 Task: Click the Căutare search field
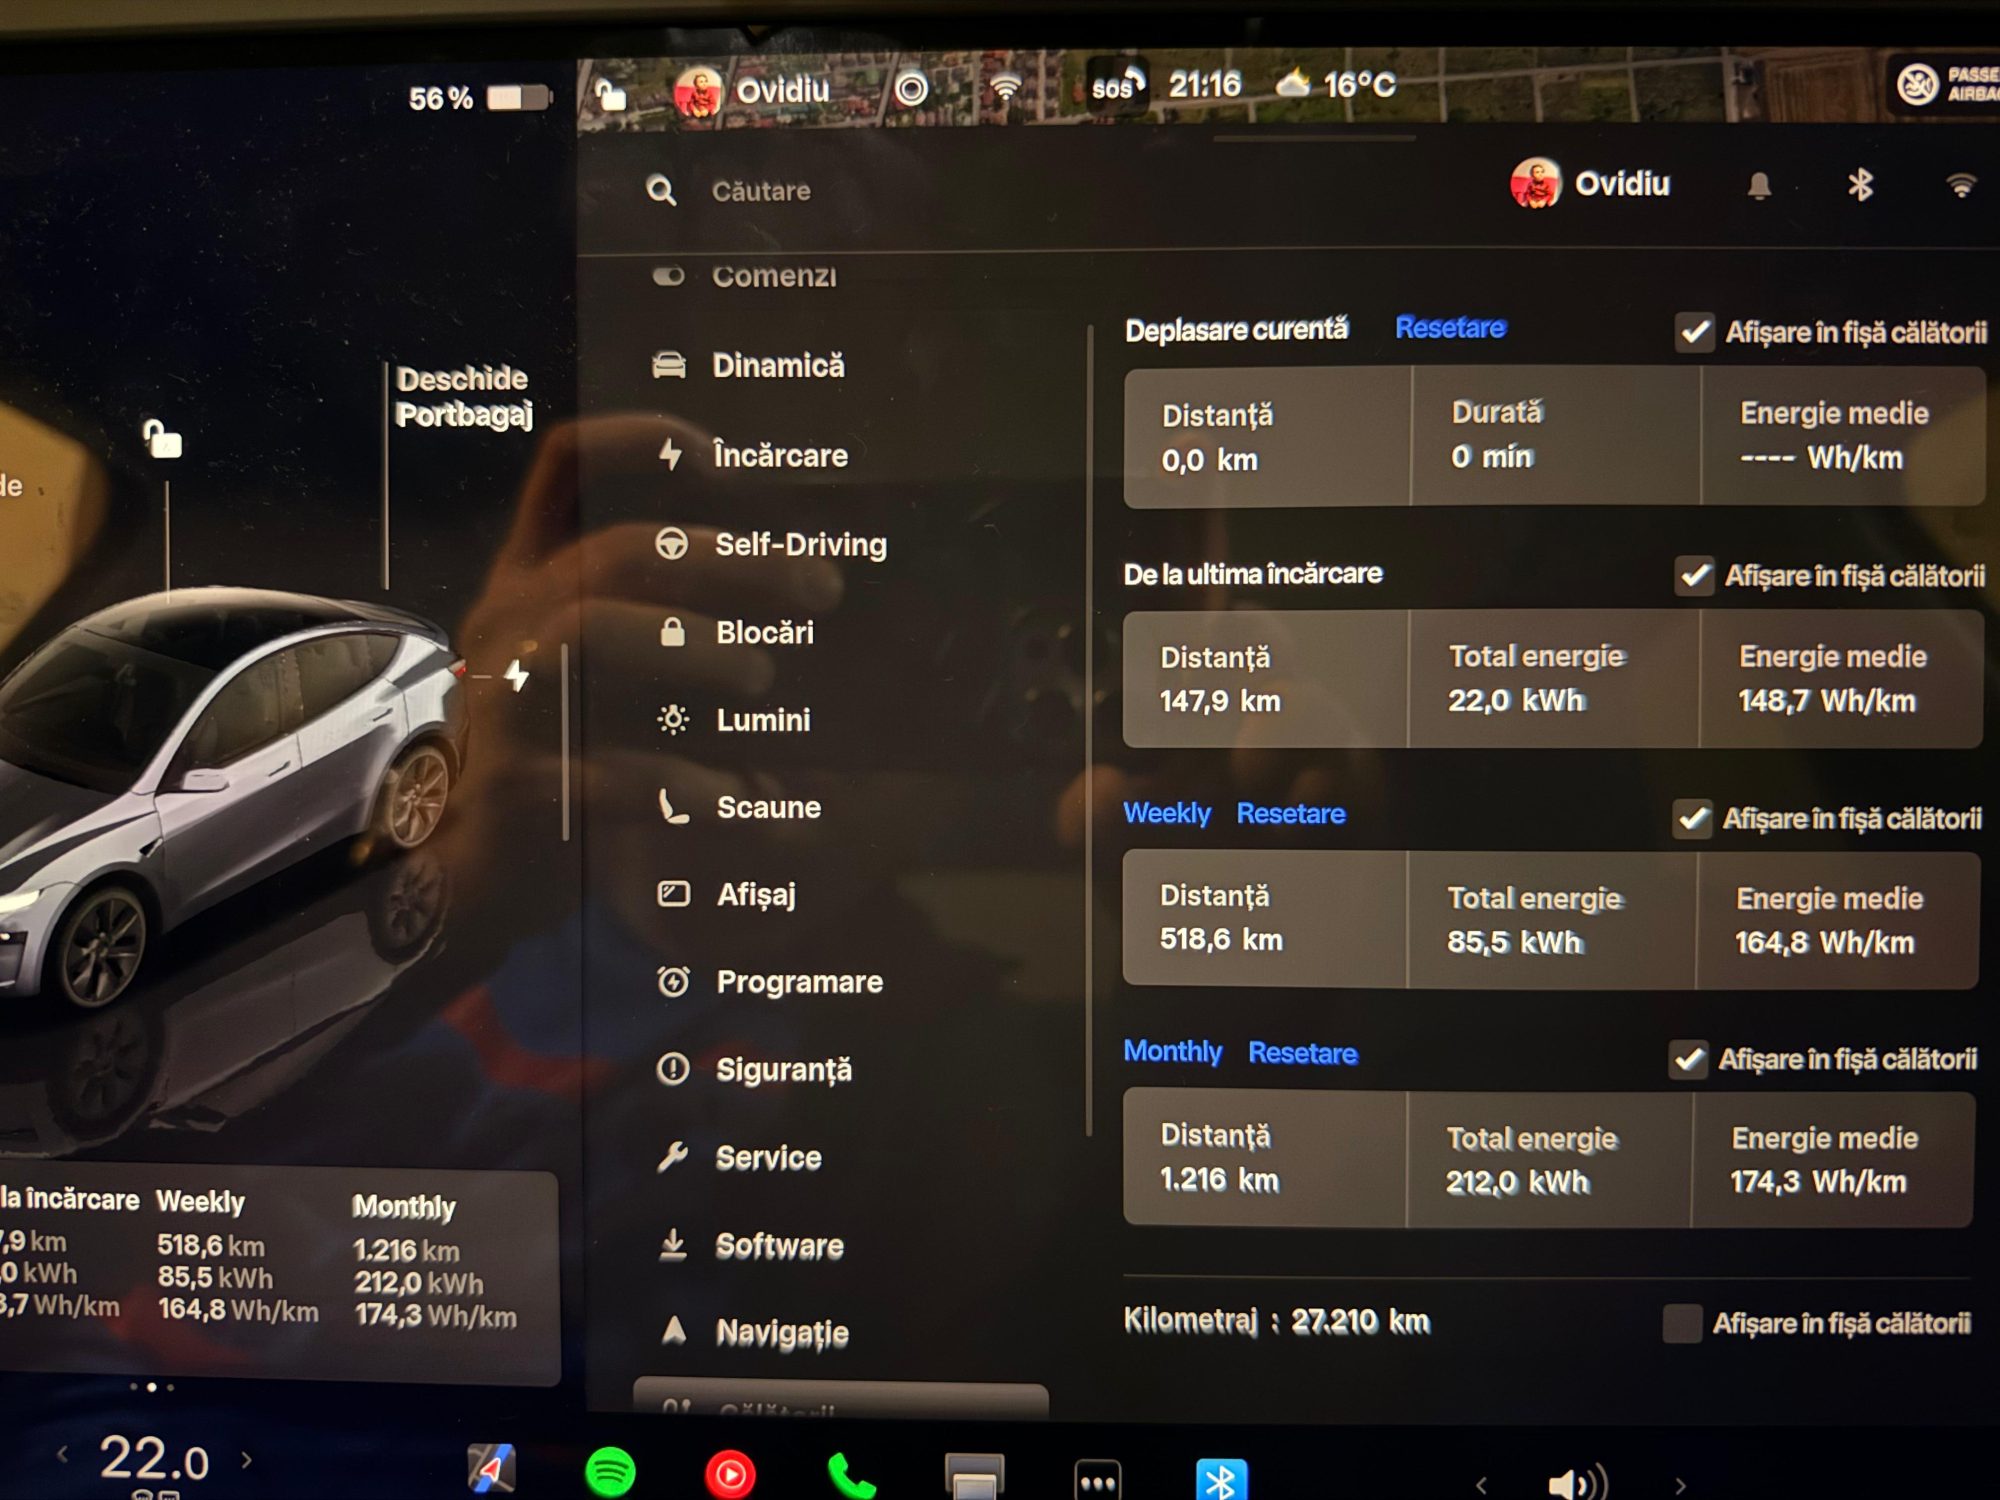tap(760, 191)
